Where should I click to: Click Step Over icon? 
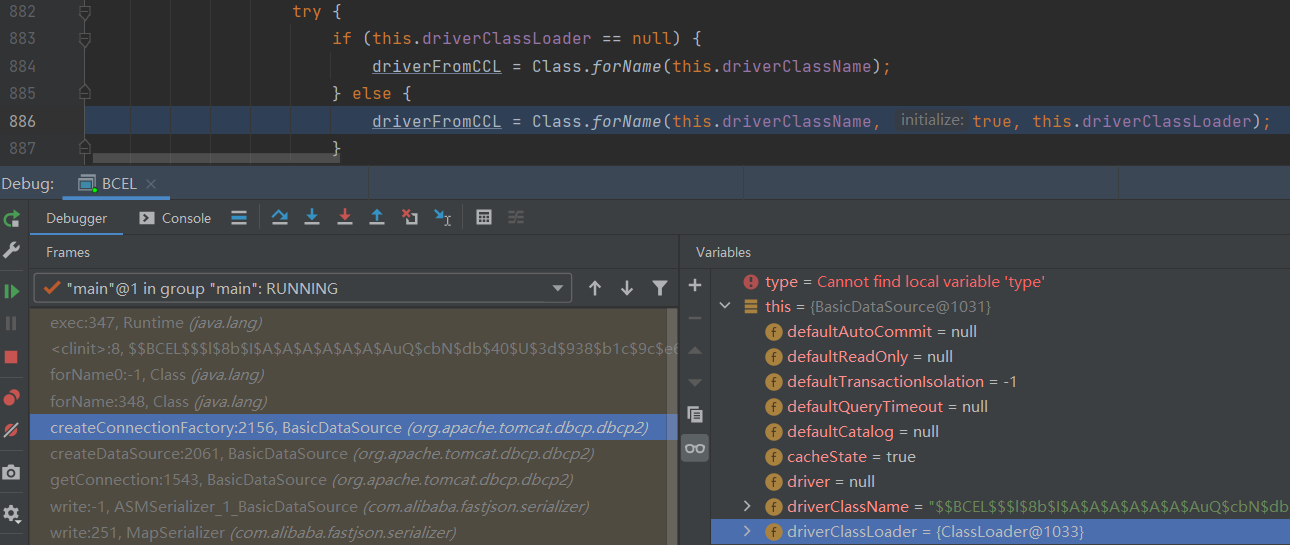click(280, 217)
